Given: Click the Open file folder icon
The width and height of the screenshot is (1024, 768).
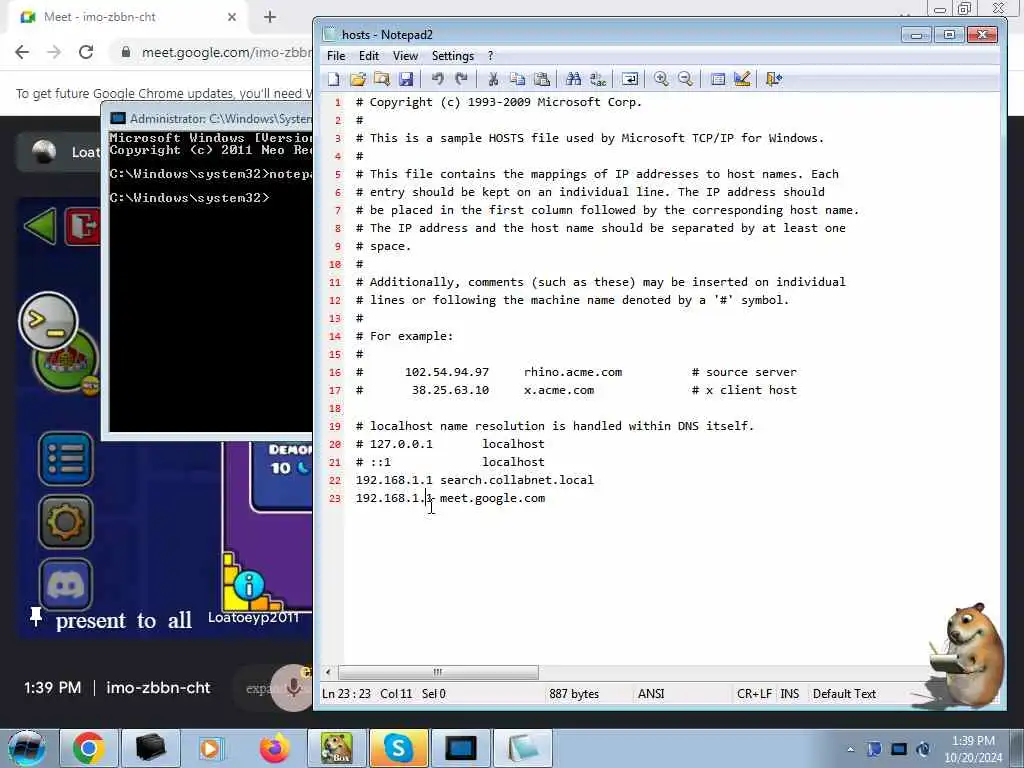Looking at the screenshot, I should point(358,79).
